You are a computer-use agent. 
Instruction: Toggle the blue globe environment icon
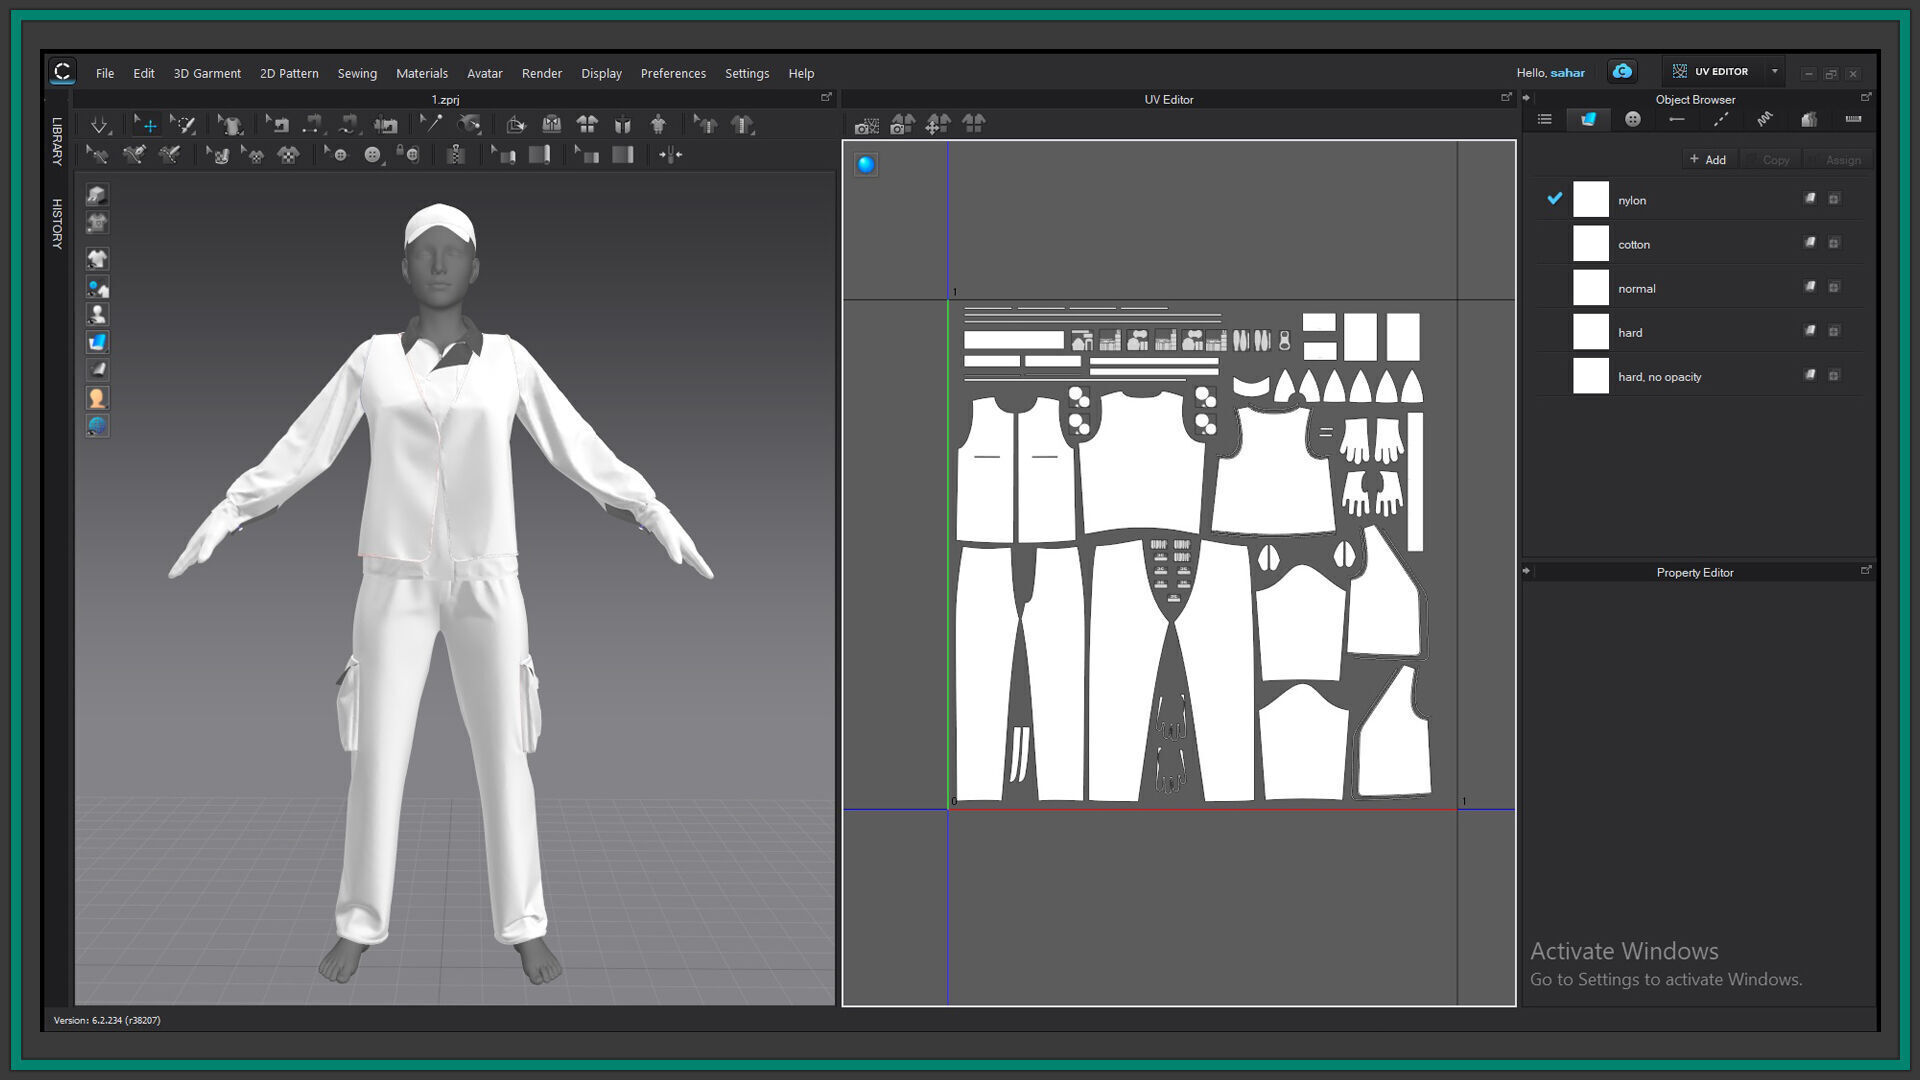click(x=97, y=426)
